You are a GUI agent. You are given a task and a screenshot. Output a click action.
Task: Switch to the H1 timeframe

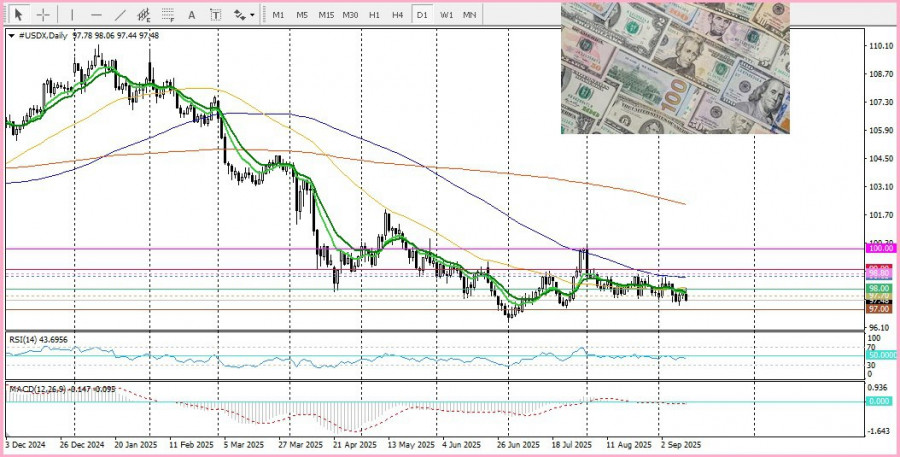click(374, 15)
